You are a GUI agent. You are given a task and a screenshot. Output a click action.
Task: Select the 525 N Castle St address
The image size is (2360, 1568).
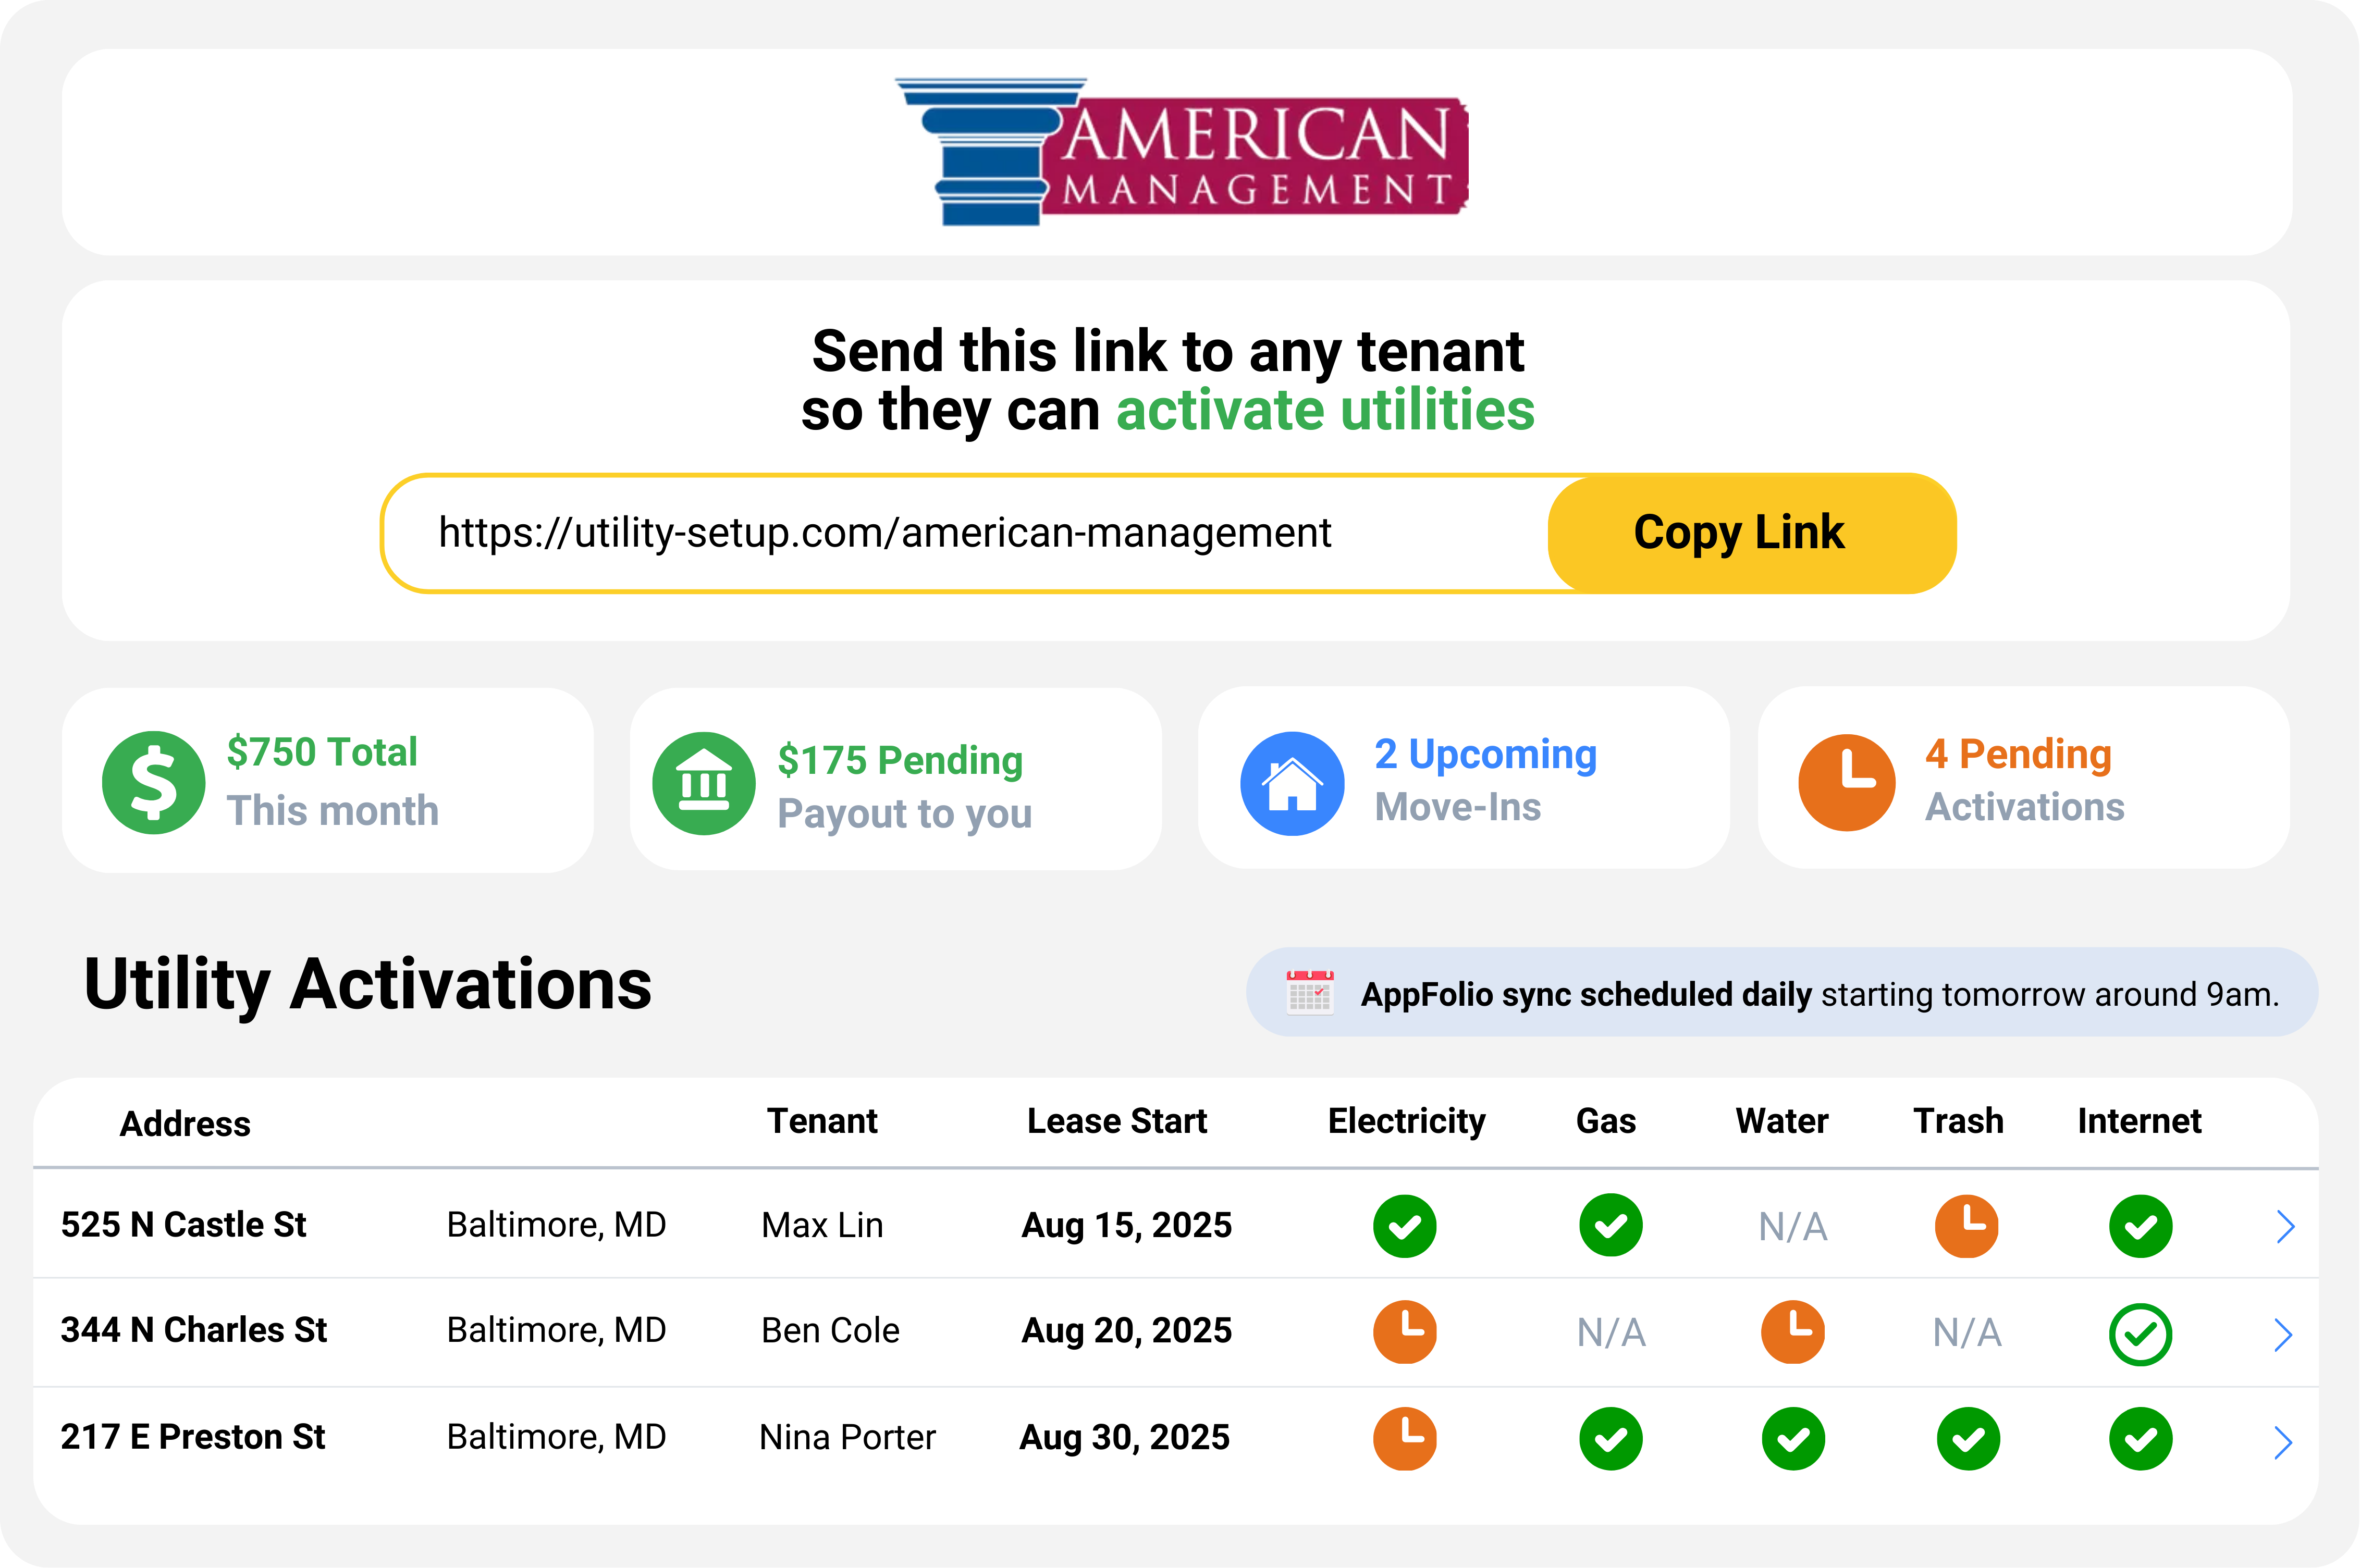click(183, 1225)
